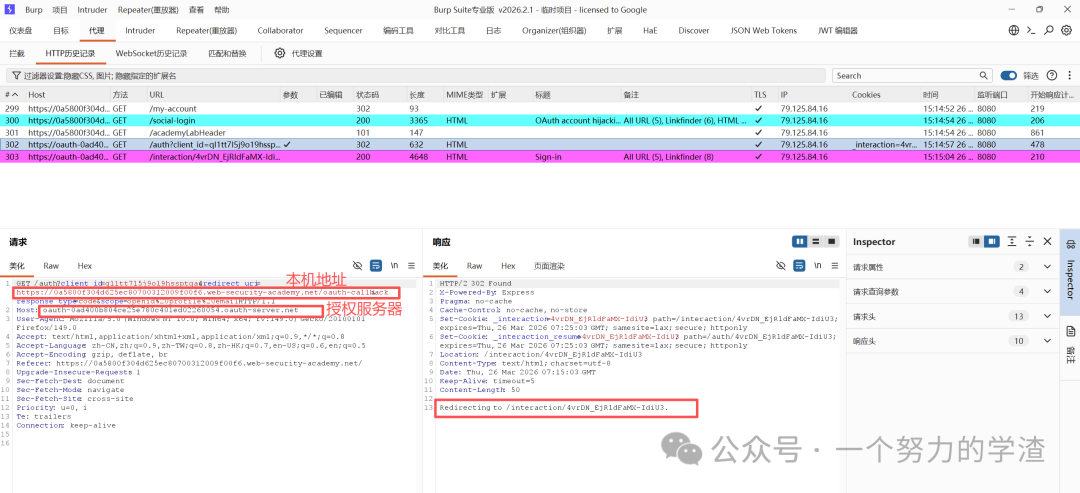1080x493 pixels.
Task: Collapse all Inspector sections icon
Action: click(1030, 242)
